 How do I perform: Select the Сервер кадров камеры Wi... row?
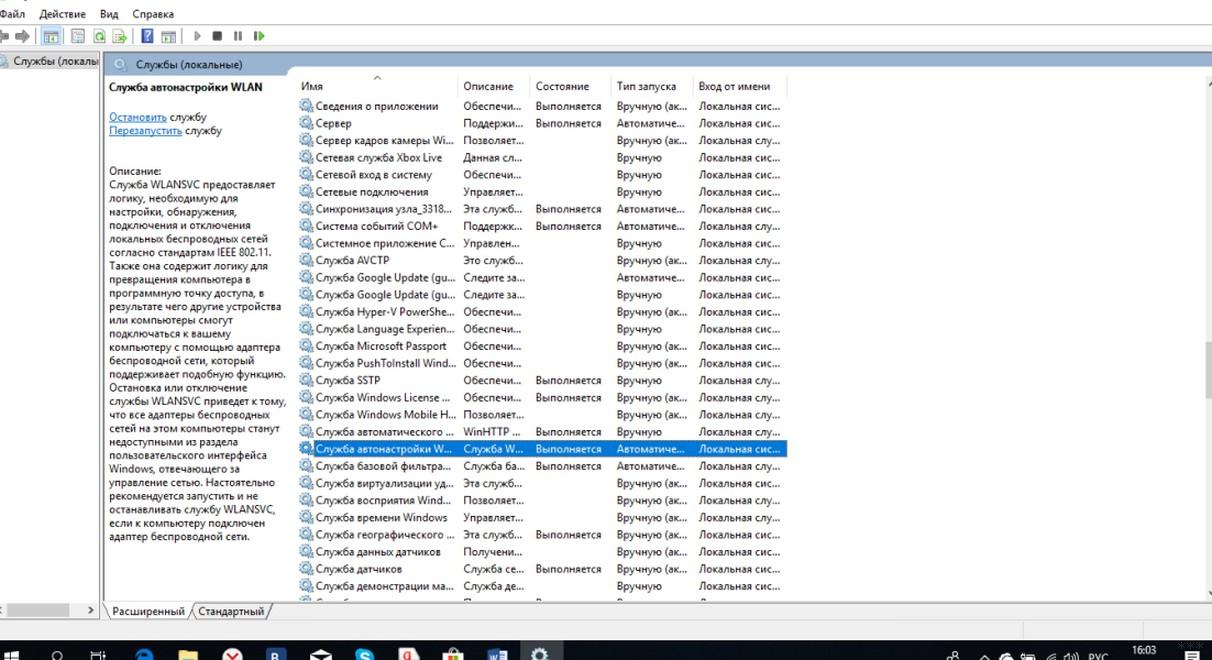pyautogui.click(x=542, y=141)
